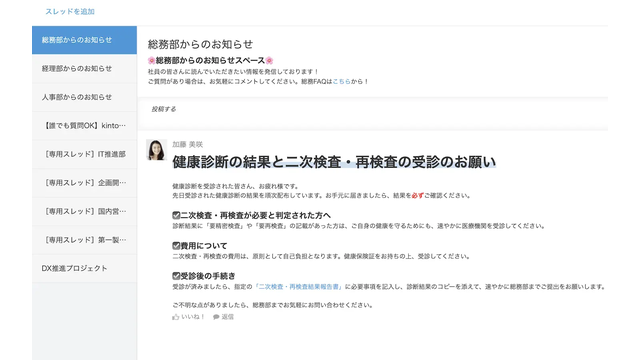Screen dimensions: 640x360
Task: Click the いいね! text link
Action: pos(193,317)
